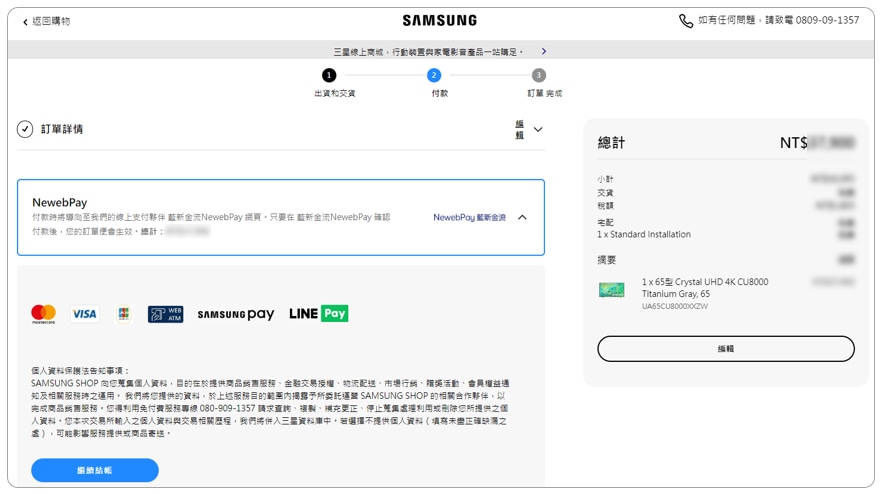Click step 3 訂單完成 indicator
This screenshot has width=882, height=494.
click(539, 75)
